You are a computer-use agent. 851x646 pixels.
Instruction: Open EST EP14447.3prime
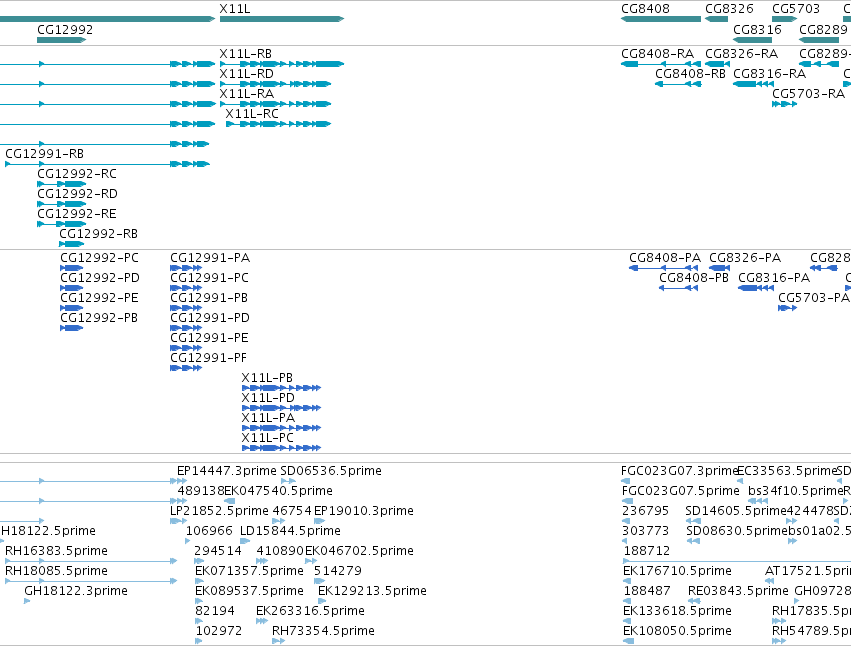[227, 471]
